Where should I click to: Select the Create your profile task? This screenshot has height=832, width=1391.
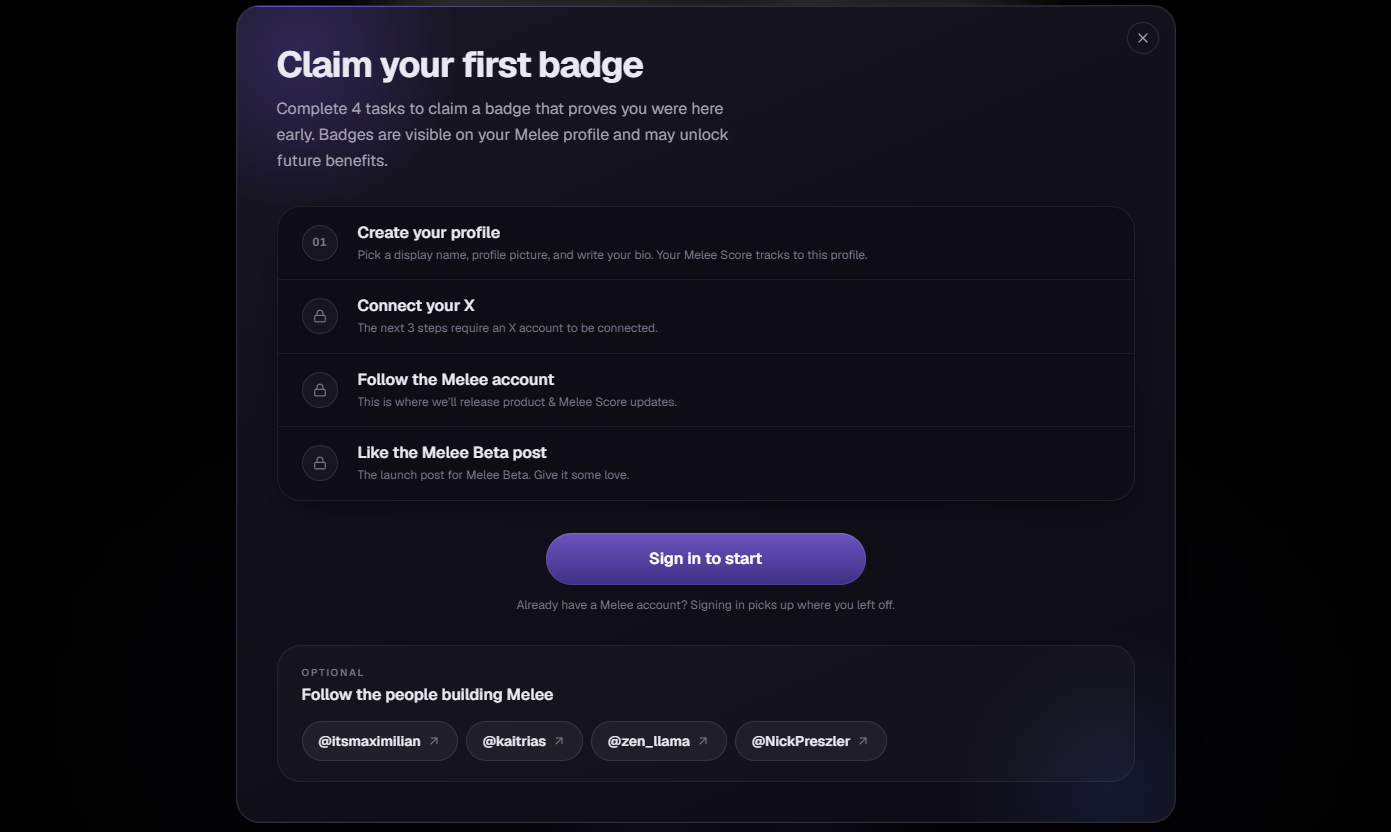[x=706, y=243]
